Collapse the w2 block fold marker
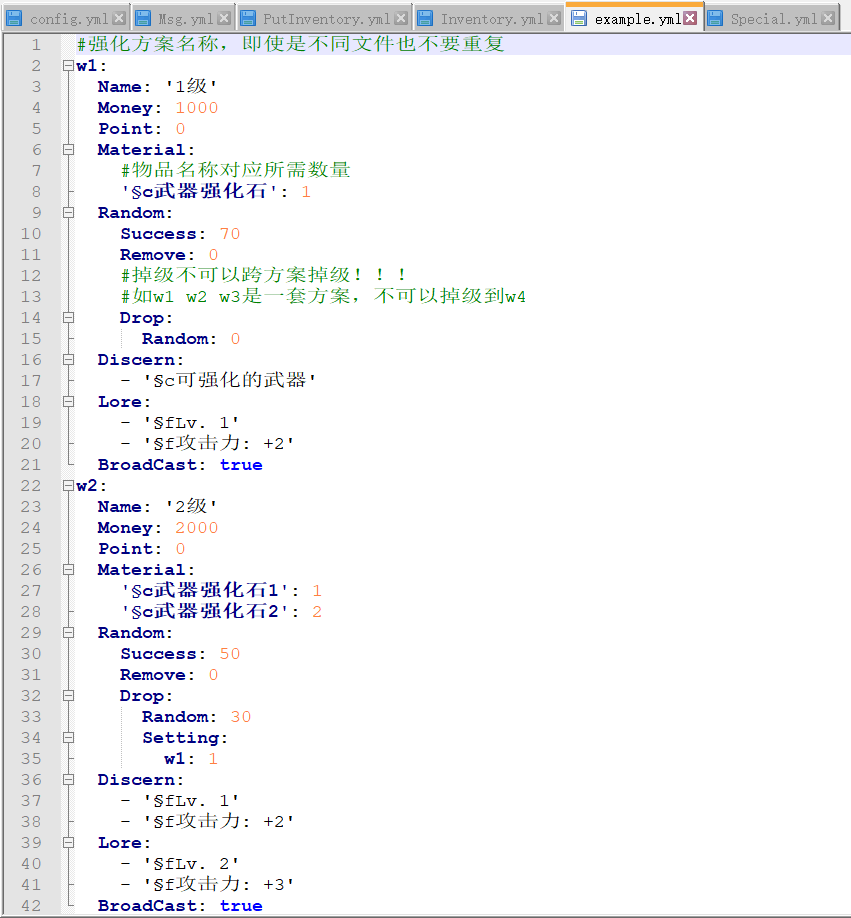The width and height of the screenshot is (851, 918). tap(68, 486)
